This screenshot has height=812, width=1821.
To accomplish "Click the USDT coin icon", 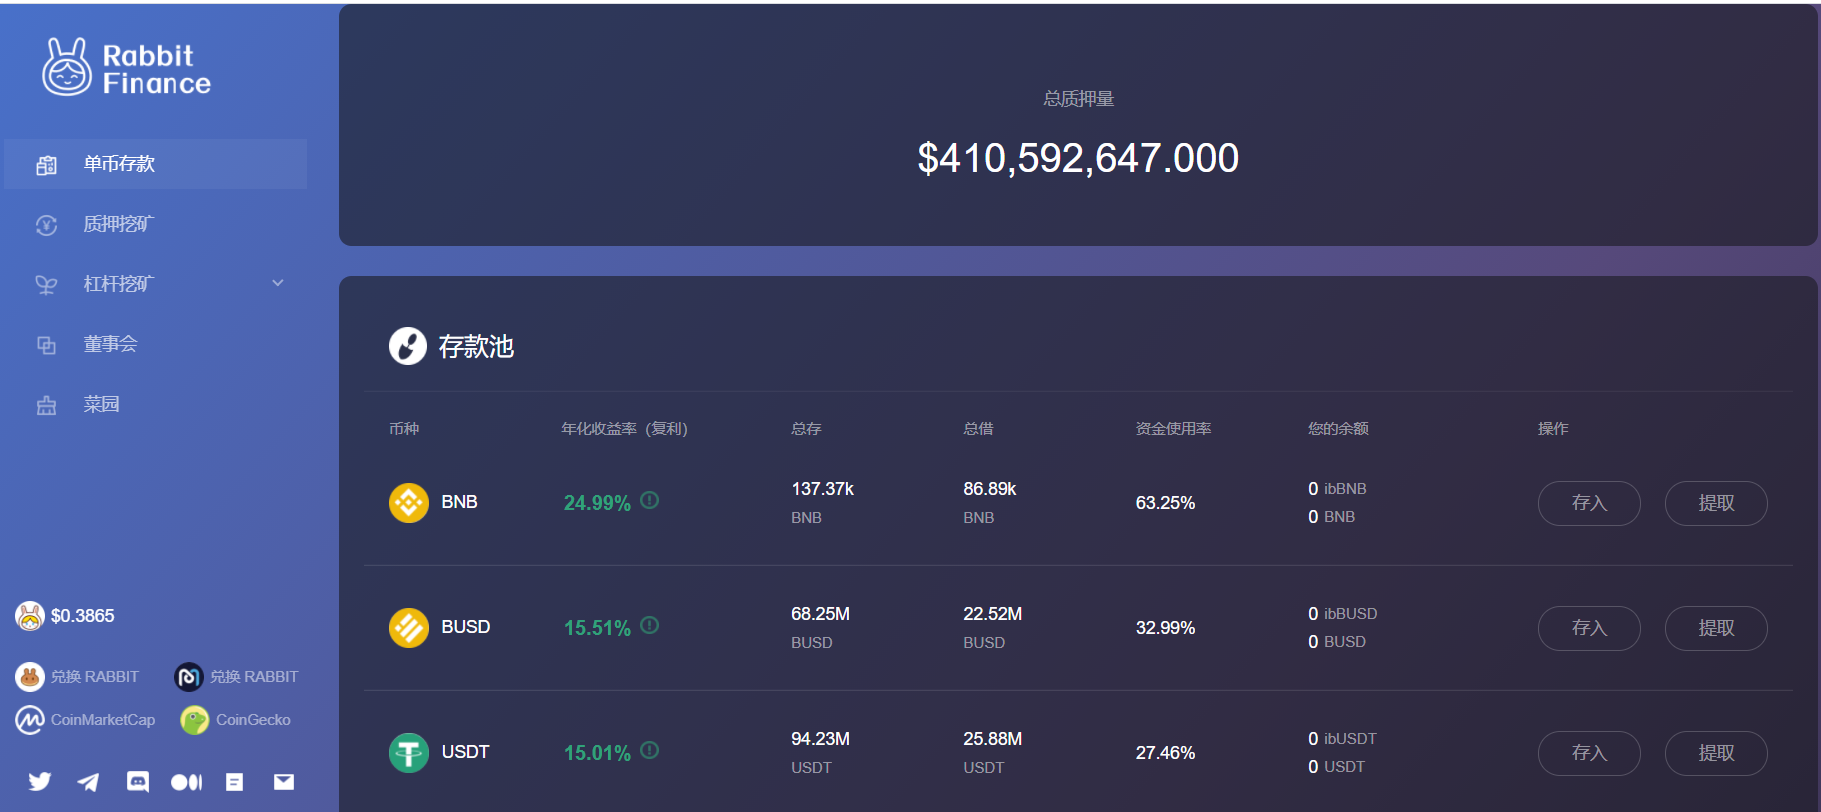I will tap(409, 753).
